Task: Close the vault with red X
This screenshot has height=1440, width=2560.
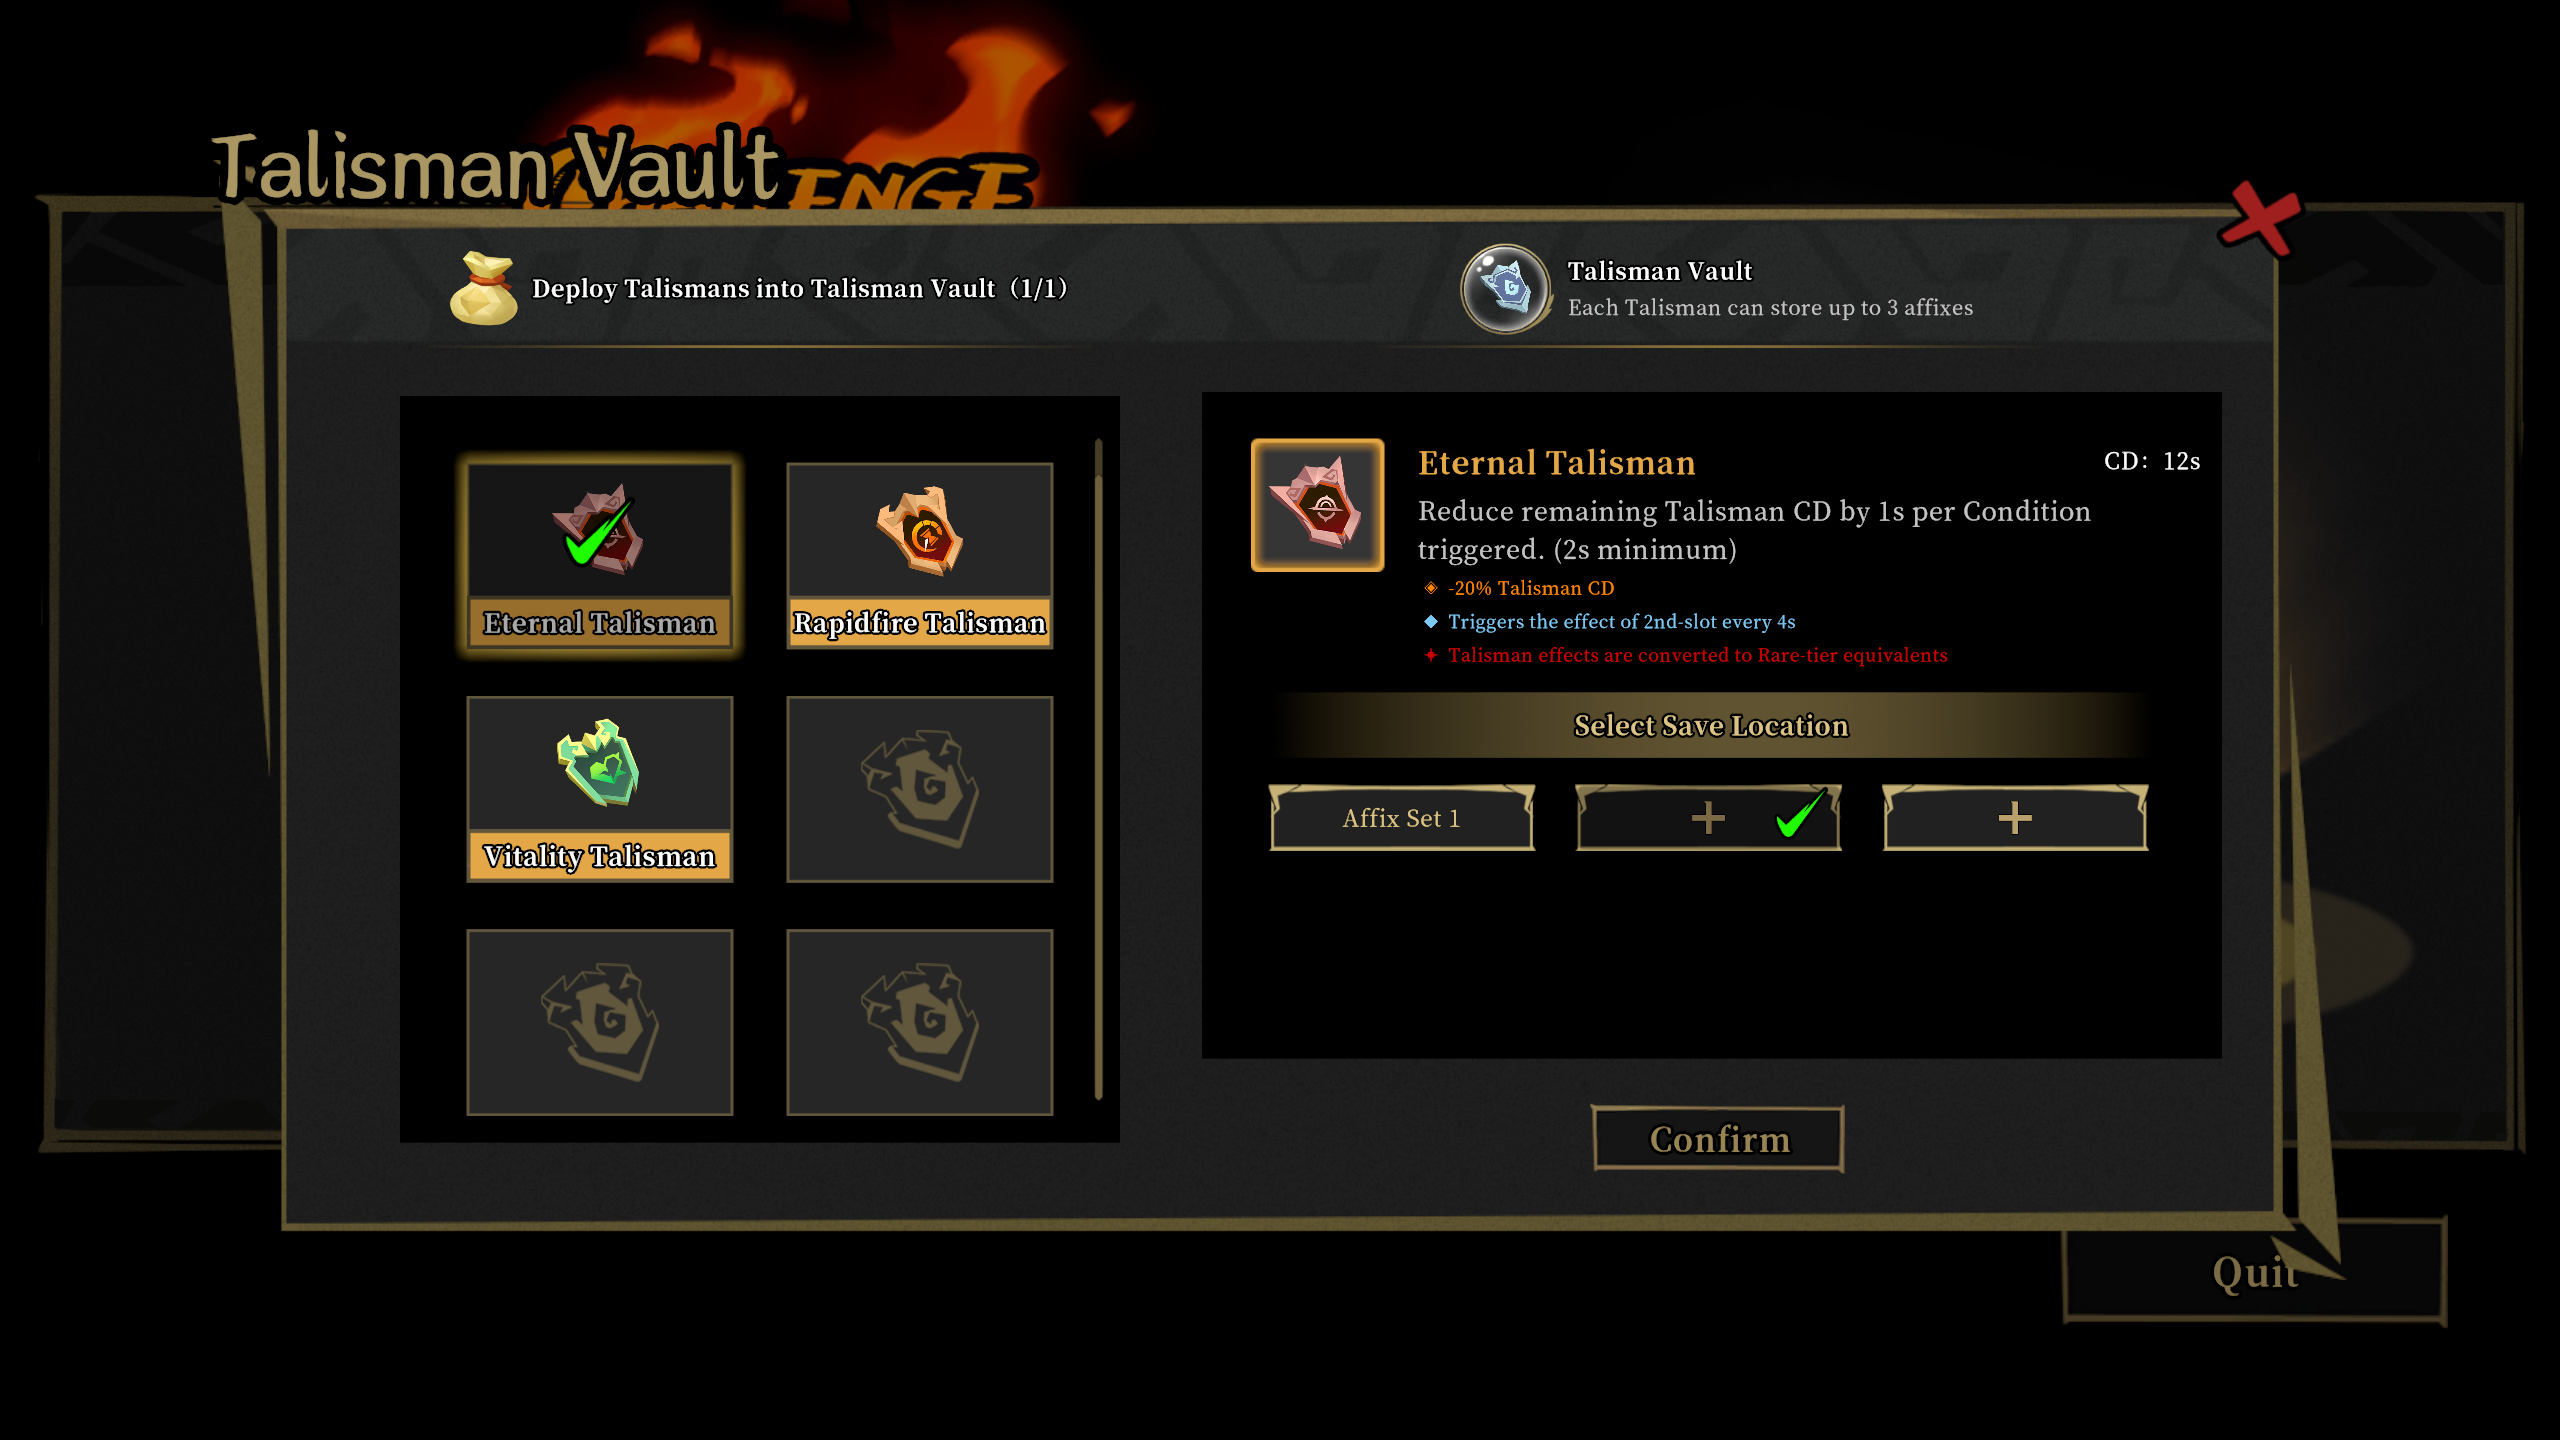Action: (x=2260, y=218)
